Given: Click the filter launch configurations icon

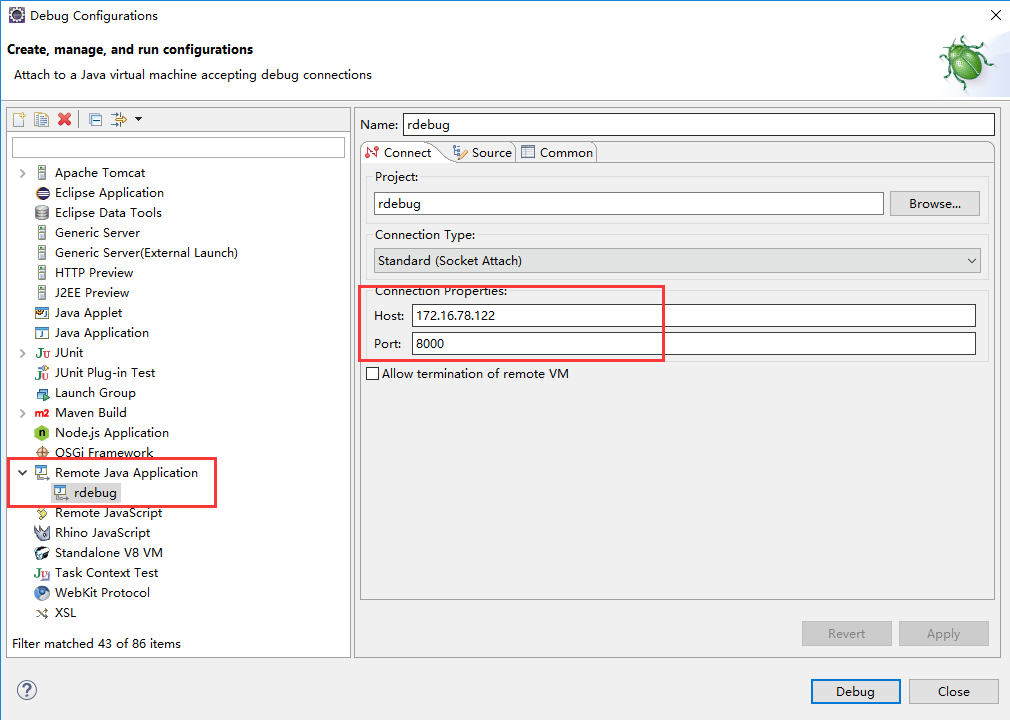Looking at the screenshot, I should coord(119,119).
